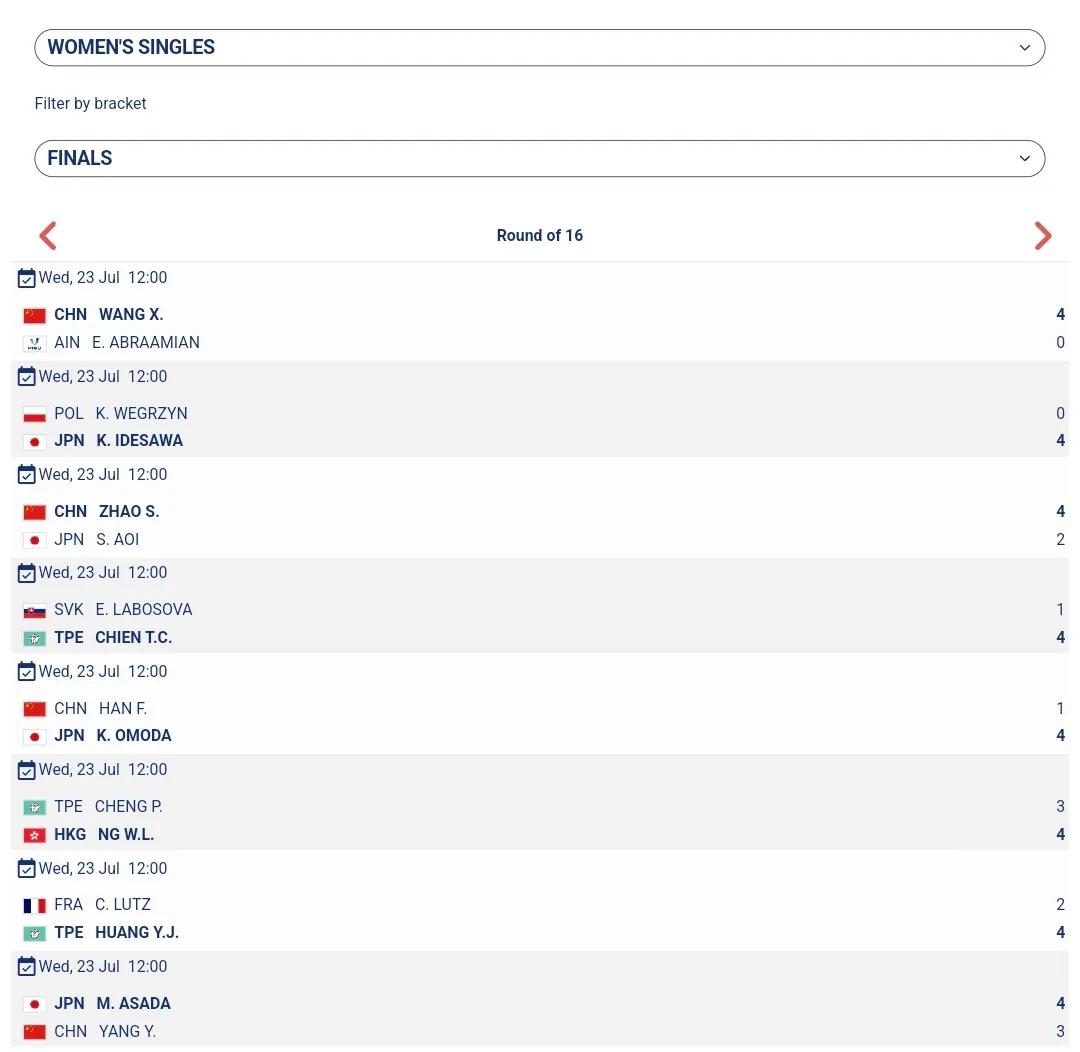Click calendar icon of the M. Asada match
The image size is (1080, 1052).
point(26,967)
